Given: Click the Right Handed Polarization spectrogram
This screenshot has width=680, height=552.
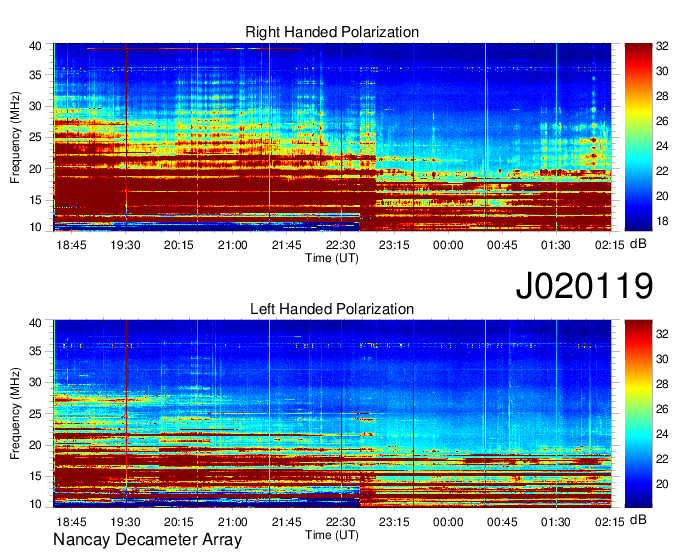Looking at the screenshot, I should click(332, 137).
